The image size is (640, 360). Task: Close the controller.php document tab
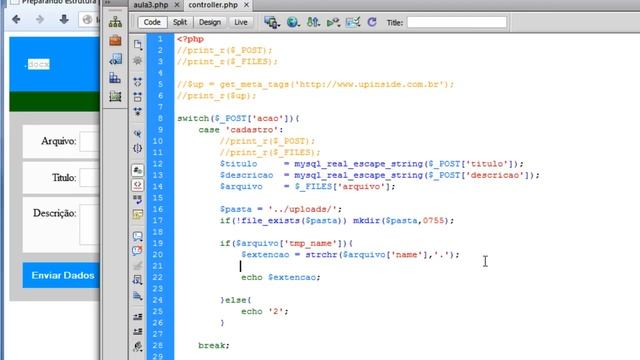[x=247, y=5]
